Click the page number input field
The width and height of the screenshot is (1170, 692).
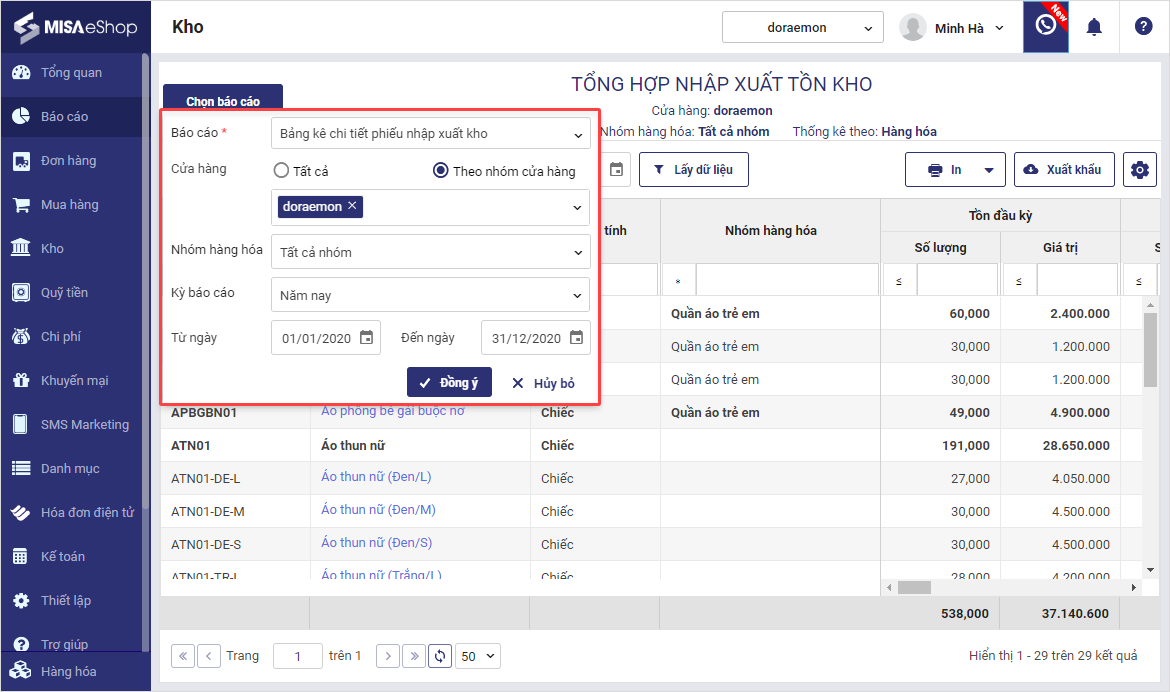[x=298, y=656]
